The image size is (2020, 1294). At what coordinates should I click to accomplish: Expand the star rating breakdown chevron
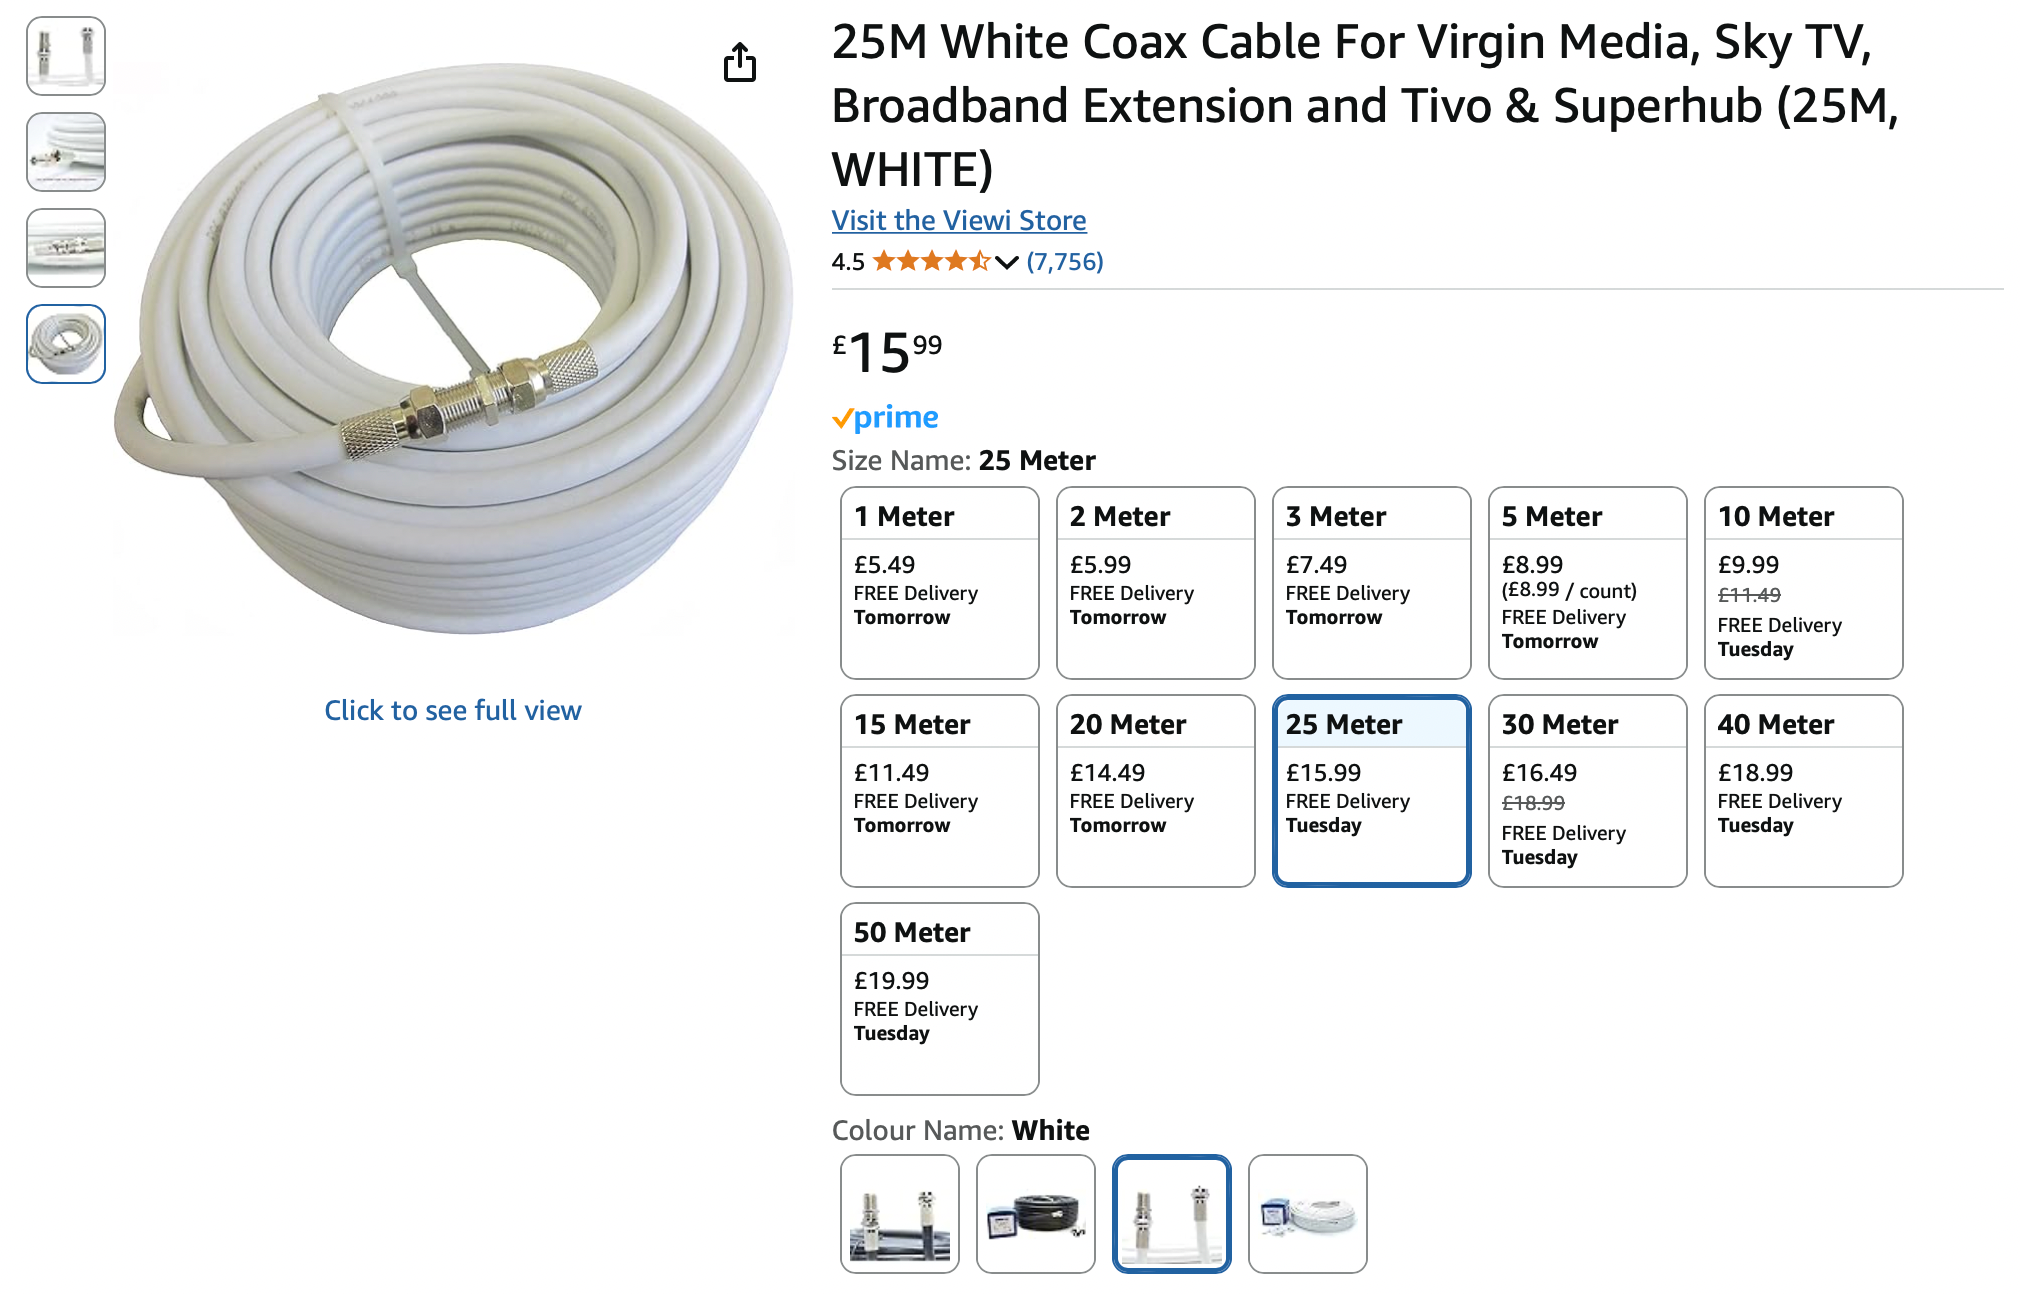pyautogui.click(x=1006, y=262)
